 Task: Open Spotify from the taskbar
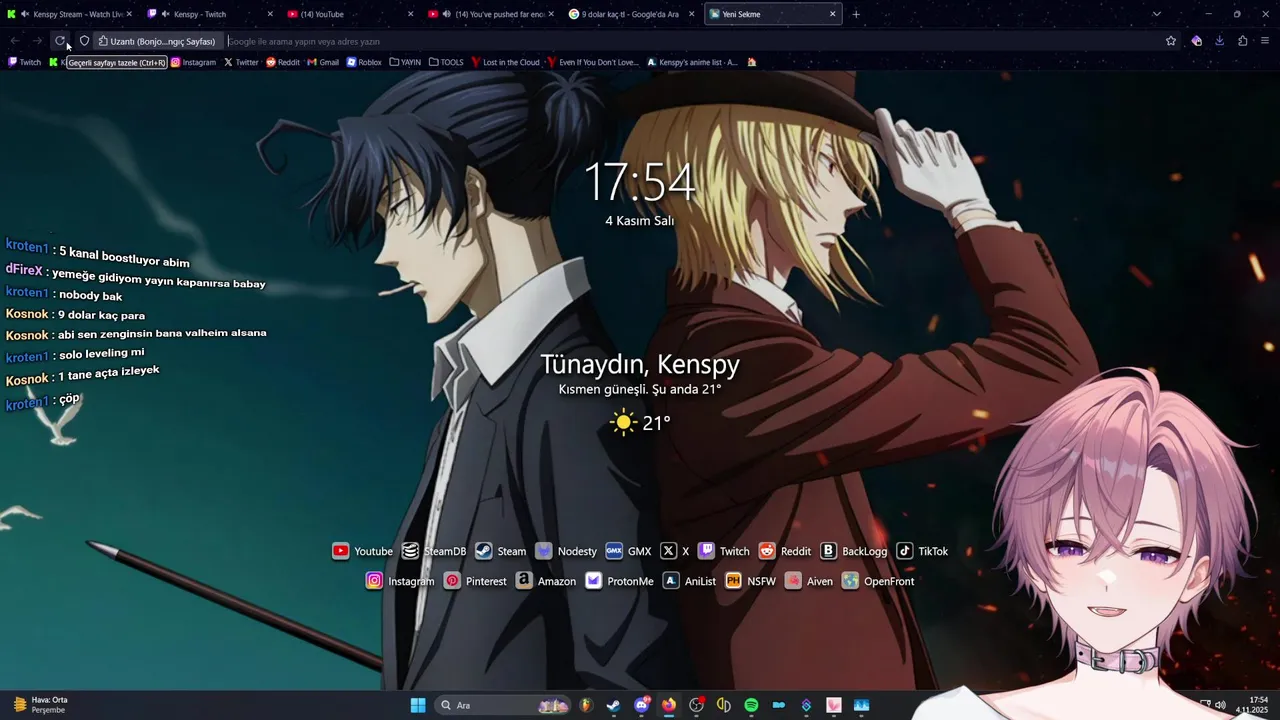(x=751, y=705)
